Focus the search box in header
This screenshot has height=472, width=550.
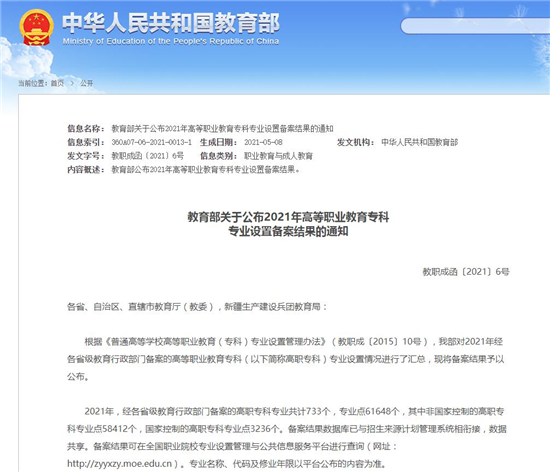(x=475, y=26)
